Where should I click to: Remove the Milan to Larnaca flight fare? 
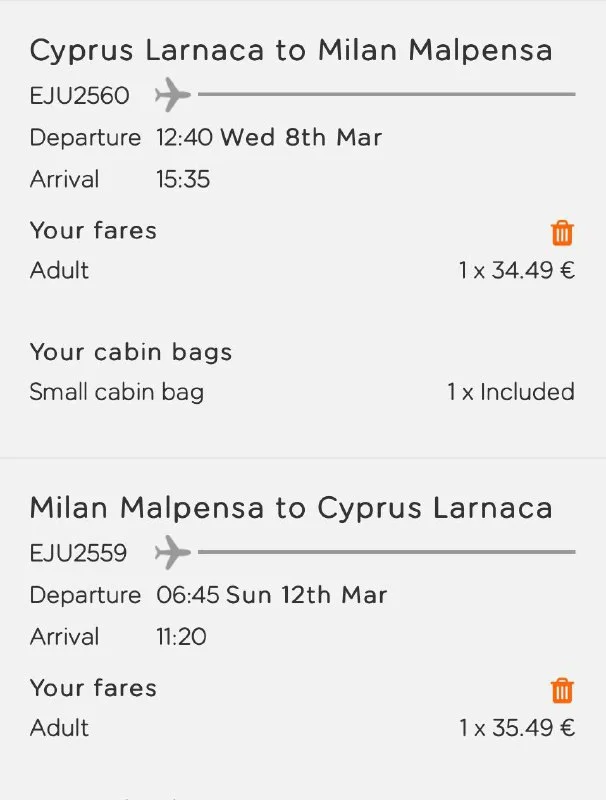[x=562, y=690]
